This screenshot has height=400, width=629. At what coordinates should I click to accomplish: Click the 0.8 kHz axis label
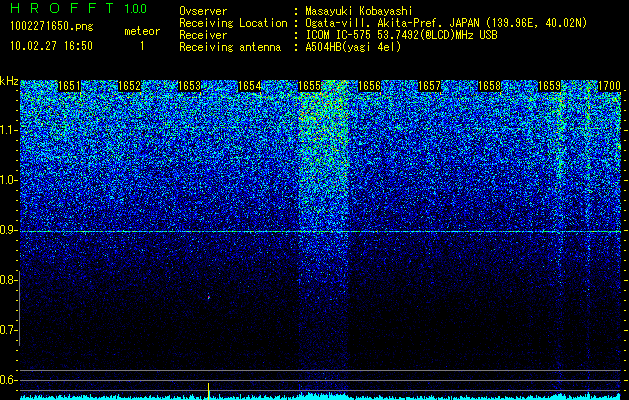[8, 280]
